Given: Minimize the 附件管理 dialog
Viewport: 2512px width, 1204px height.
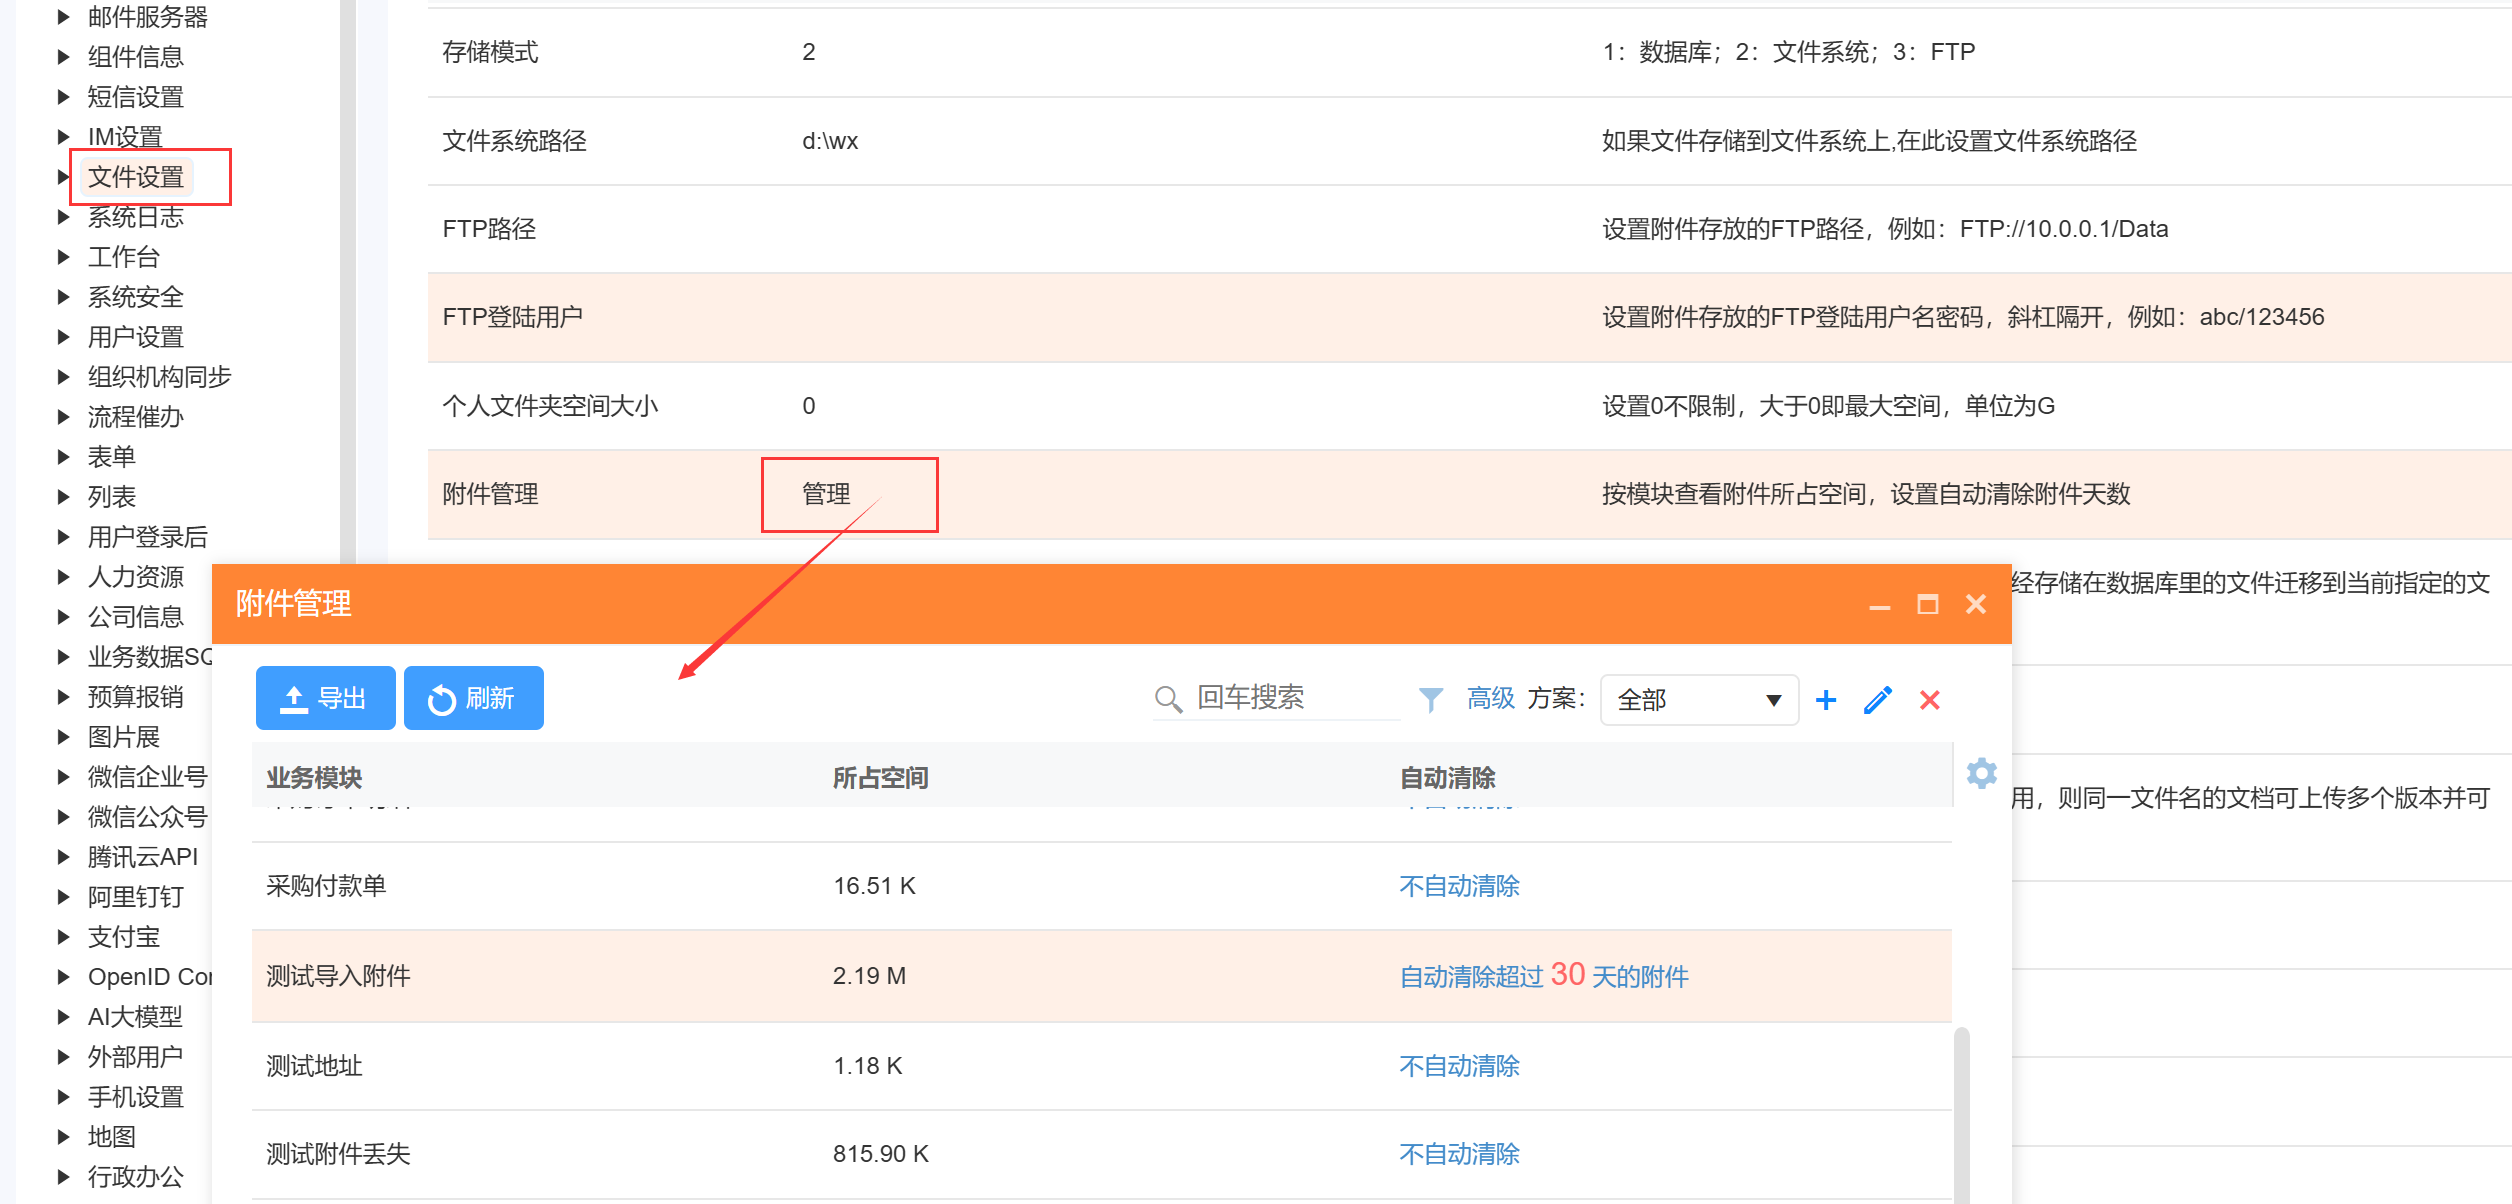Looking at the screenshot, I should click(x=1879, y=606).
